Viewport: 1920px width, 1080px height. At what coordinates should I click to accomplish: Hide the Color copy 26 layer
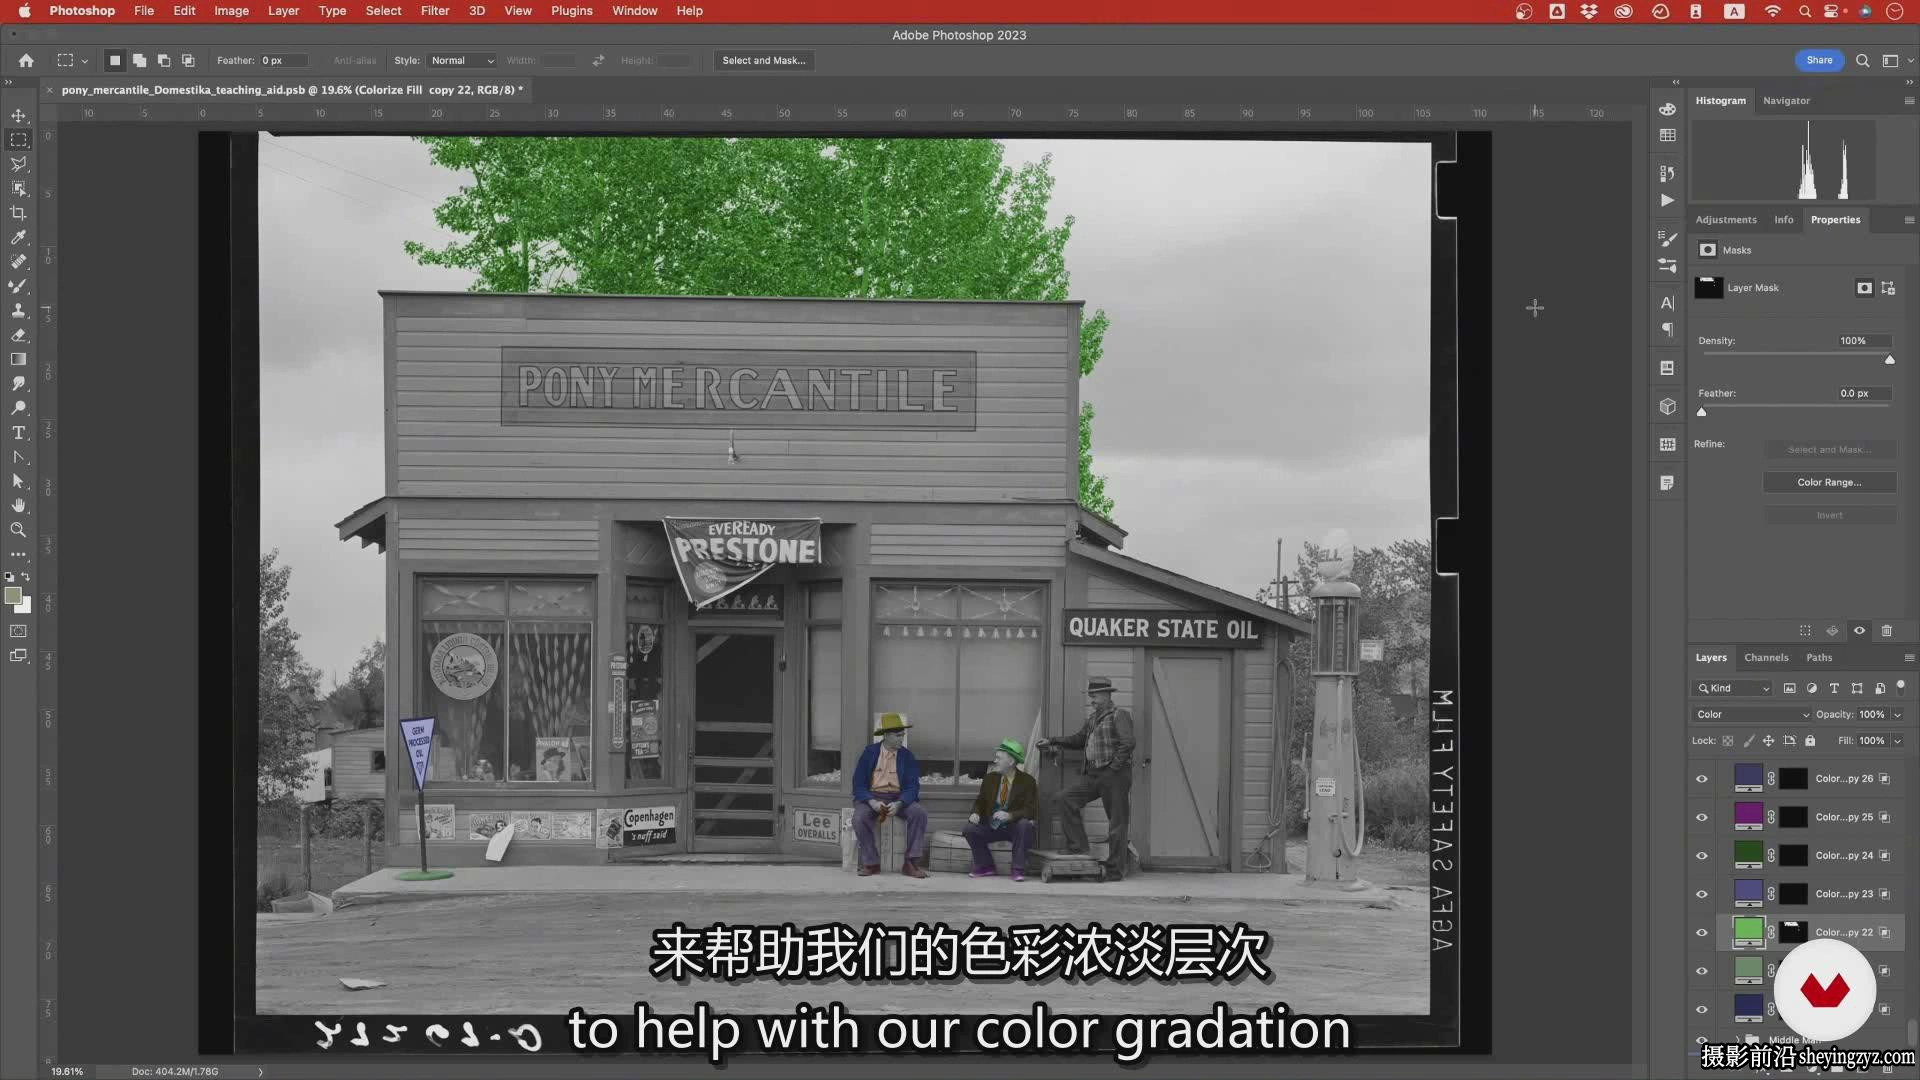pyautogui.click(x=1702, y=779)
